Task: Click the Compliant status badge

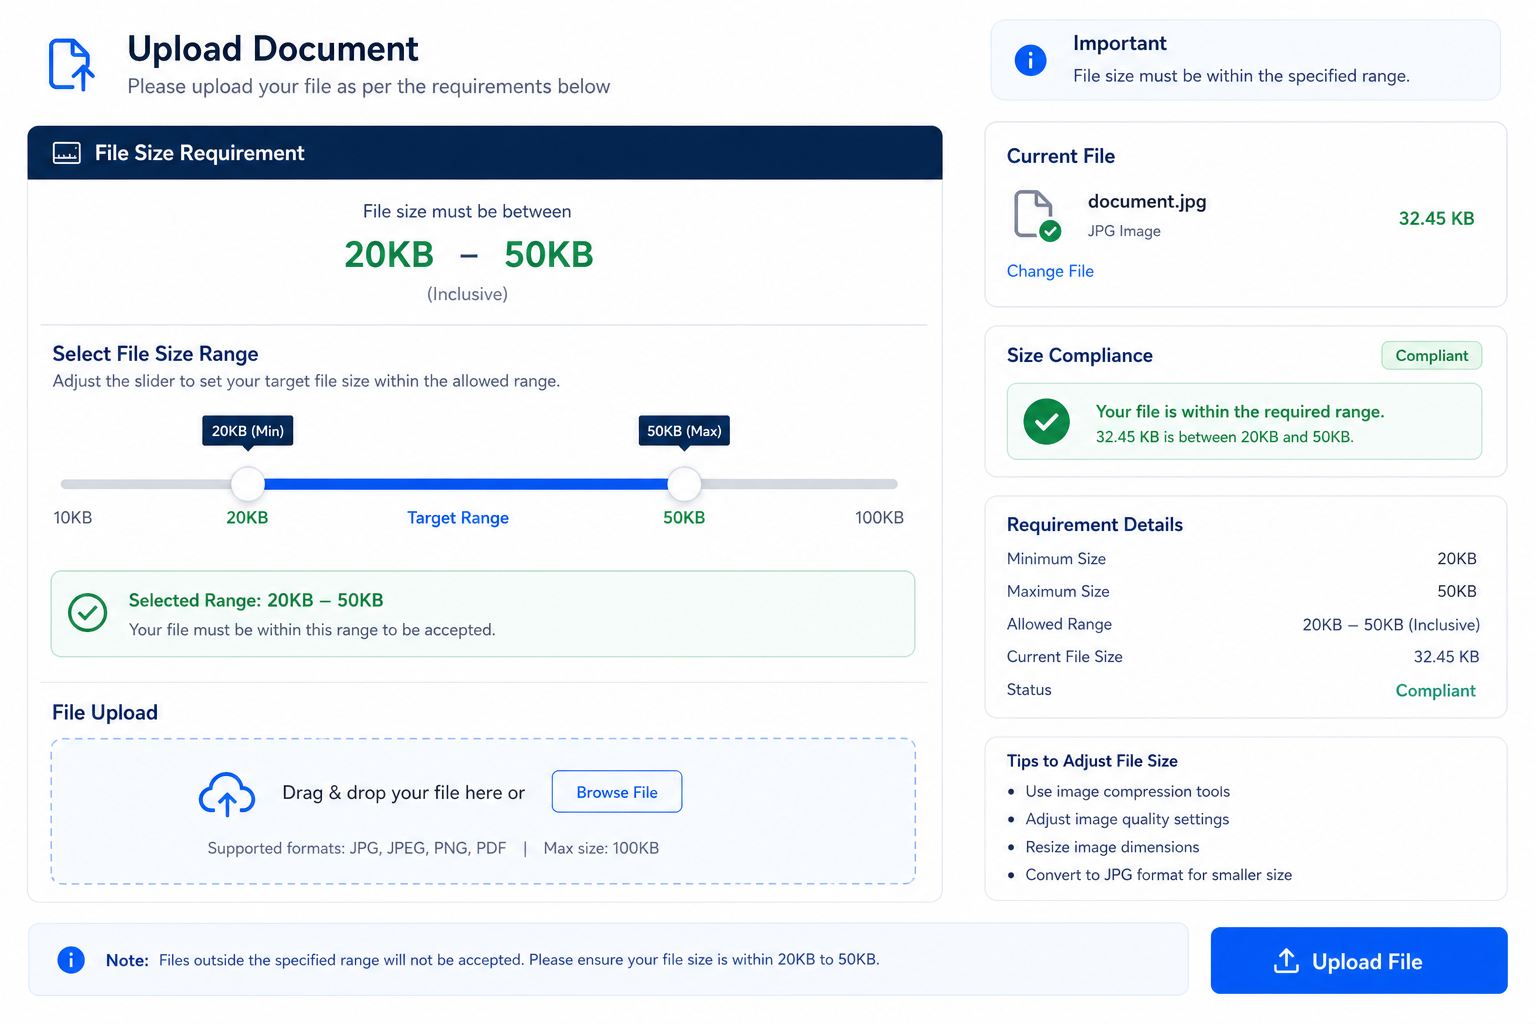Action: (x=1432, y=356)
